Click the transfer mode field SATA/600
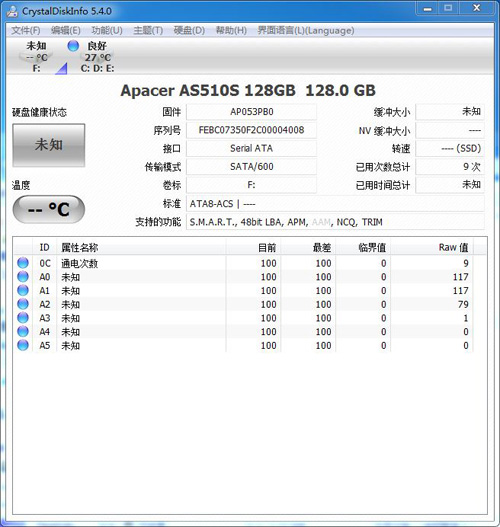The height and width of the screenshot is (527, 500). tap(251, 167)
